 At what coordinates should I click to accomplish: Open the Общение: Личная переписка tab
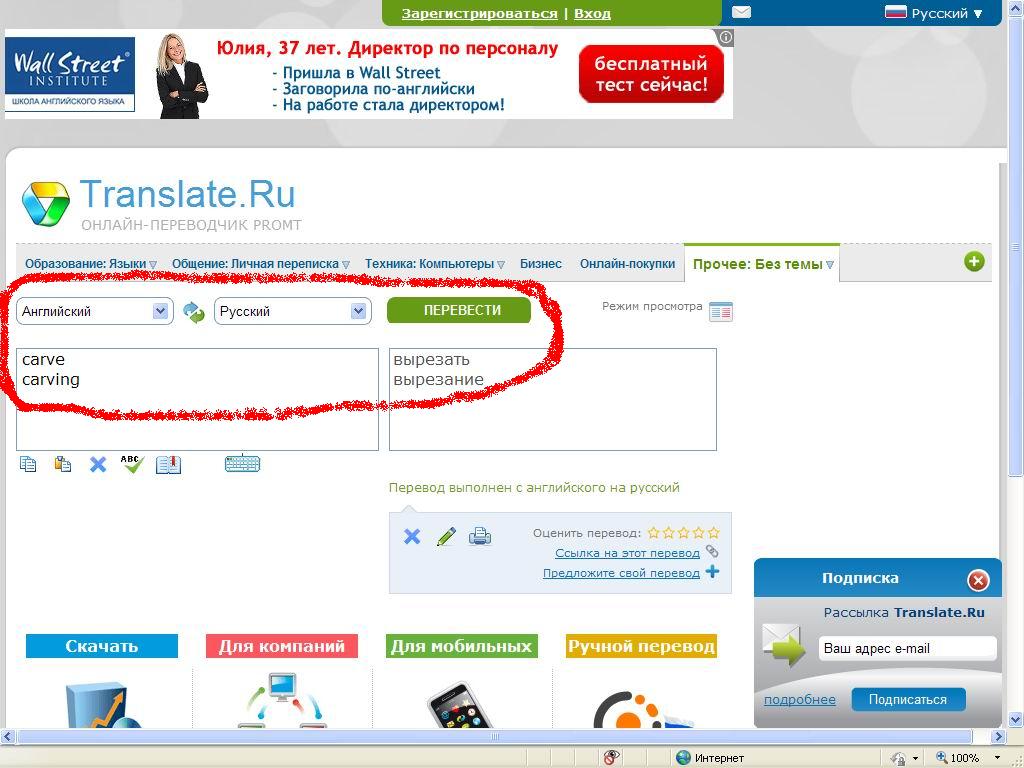[x=255, y=264]
